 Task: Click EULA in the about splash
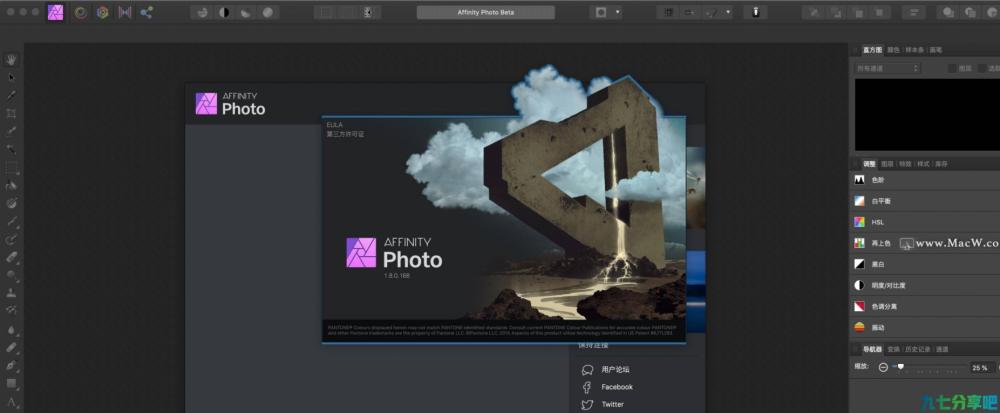(x=334, y=125)
